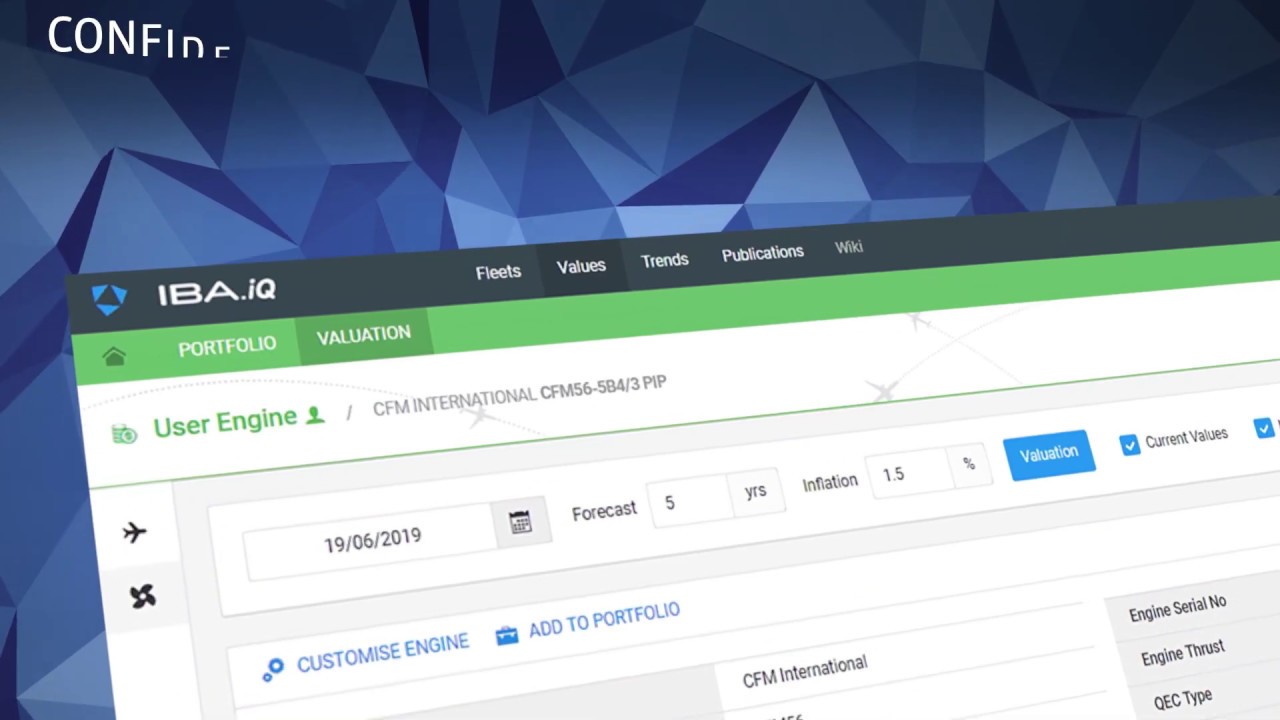Toggle the checkbox right of Current Values
1280x720 pixels.
tap(1263, 428)
